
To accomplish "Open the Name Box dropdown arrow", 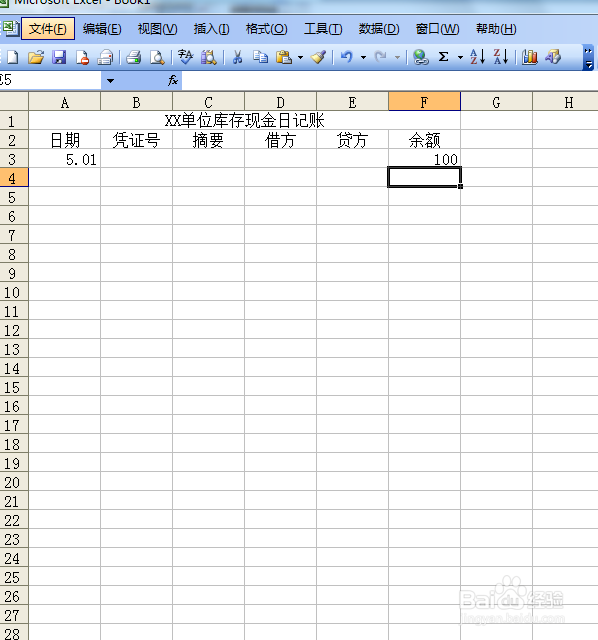I will tap(110, 81).
